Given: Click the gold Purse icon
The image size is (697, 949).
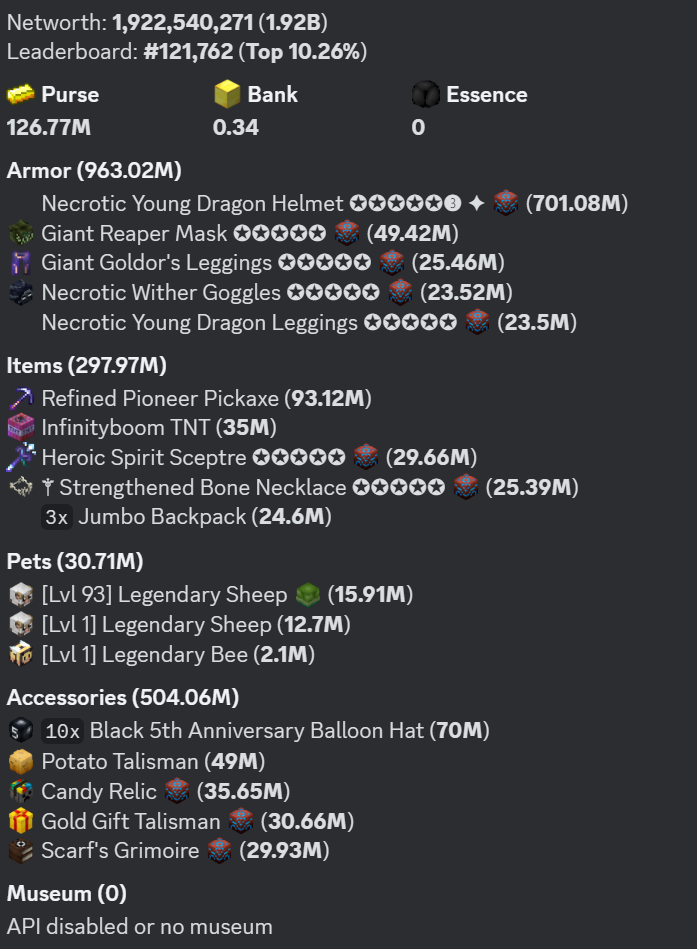Looking at the screenshot, I should pos(21,95).
